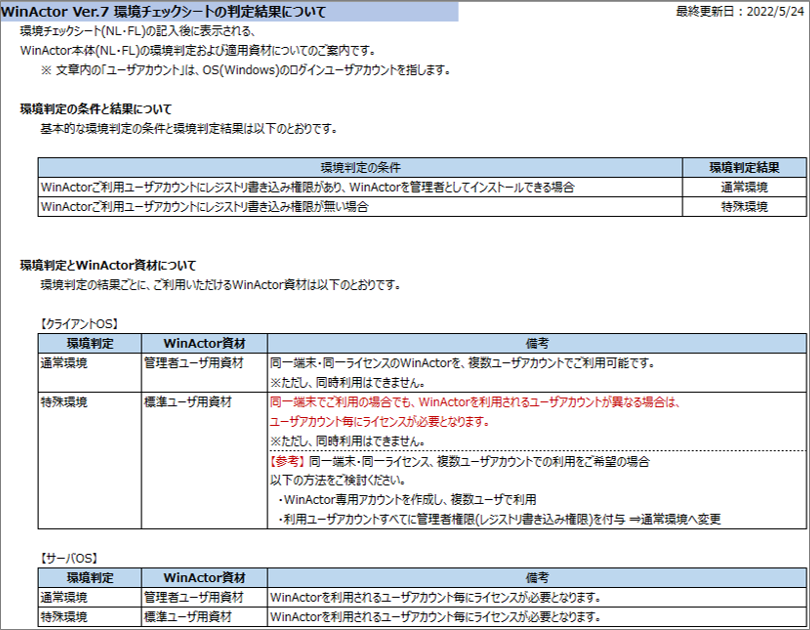The height and width of the screenshot is (630, 810).
Task: Click the note starting ※ 文章内の「ユーザアカウント」
Action: tap(245, 70)
